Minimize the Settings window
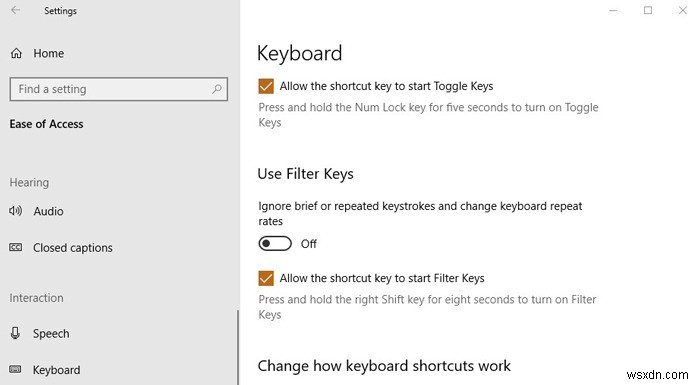 (613, 10)
